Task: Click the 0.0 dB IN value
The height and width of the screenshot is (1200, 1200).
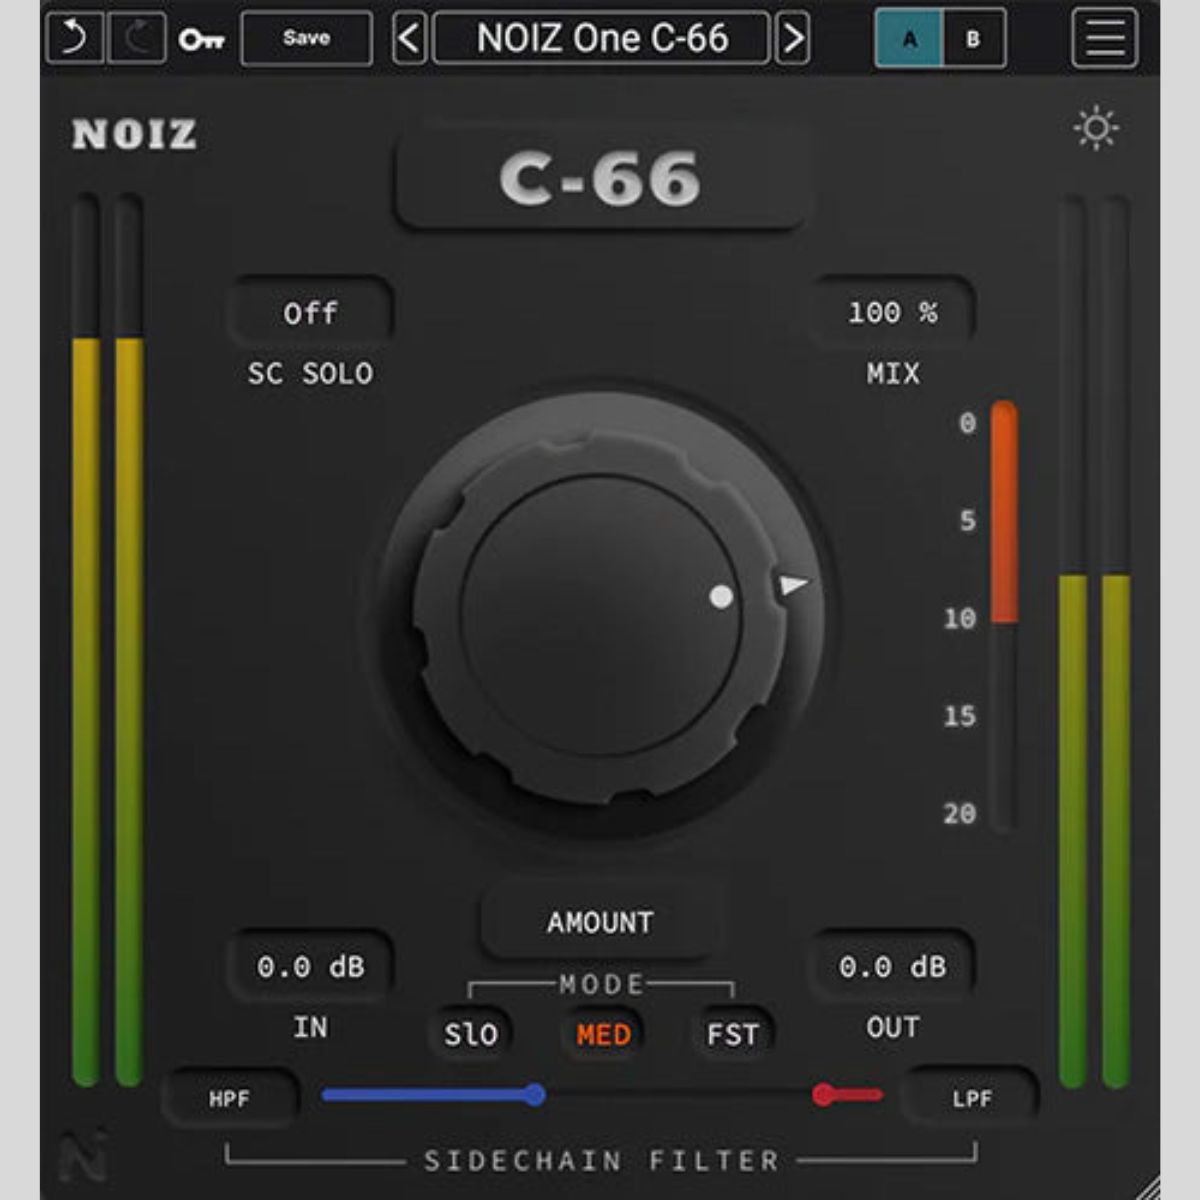Action: pyautogui.click(x=310, y=967)
